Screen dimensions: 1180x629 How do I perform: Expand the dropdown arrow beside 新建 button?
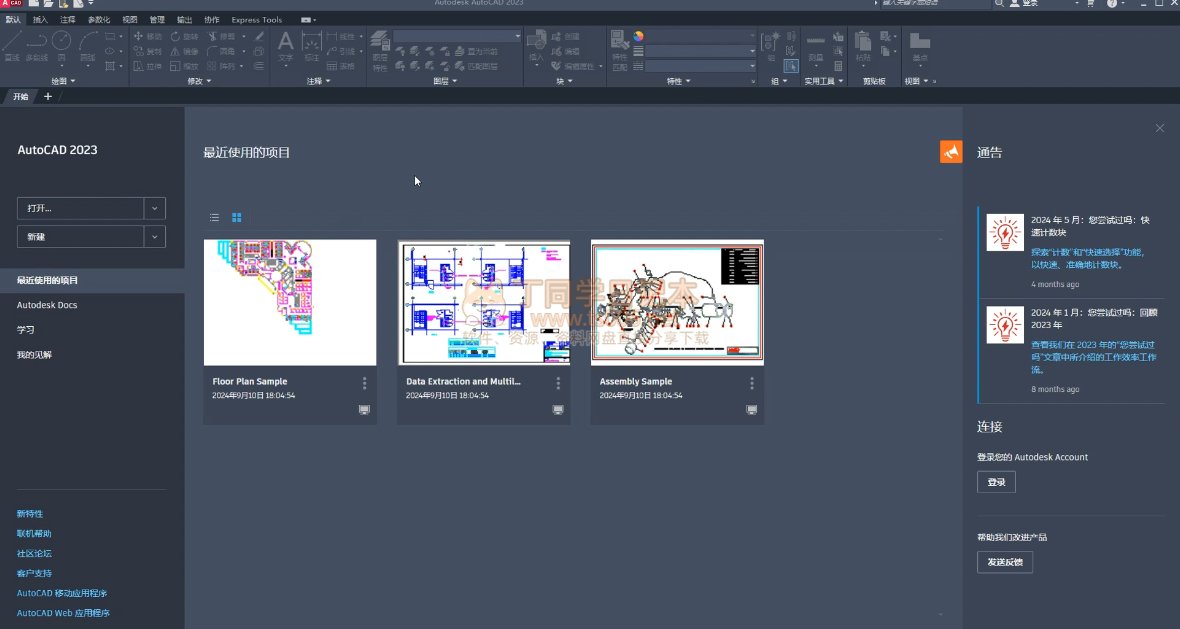point(155,236)
